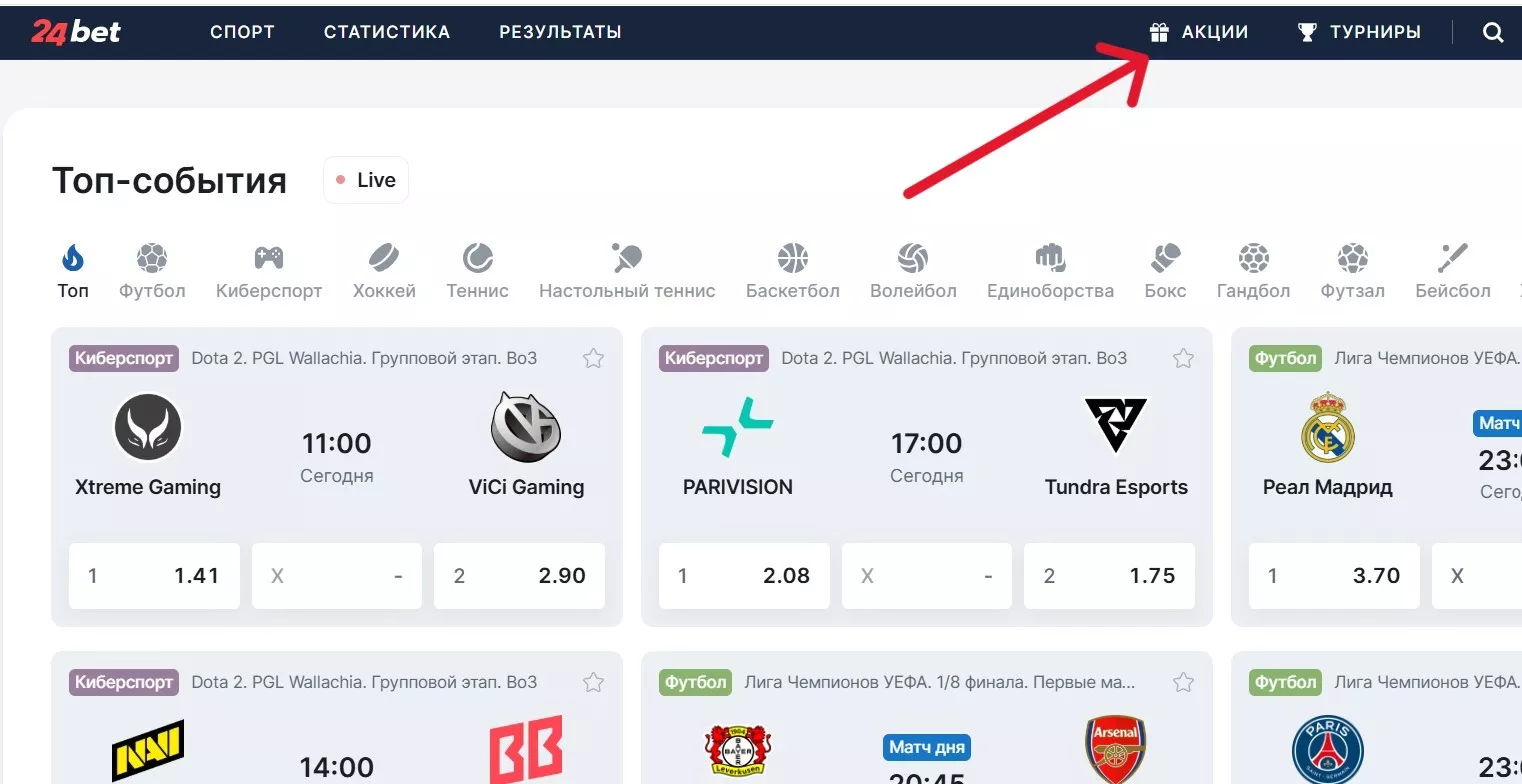Image resolution: width=1522 pixels, height=784 pixels.
Task: Select the Киберспорт gamepad icon
Action: click(268, 259)
